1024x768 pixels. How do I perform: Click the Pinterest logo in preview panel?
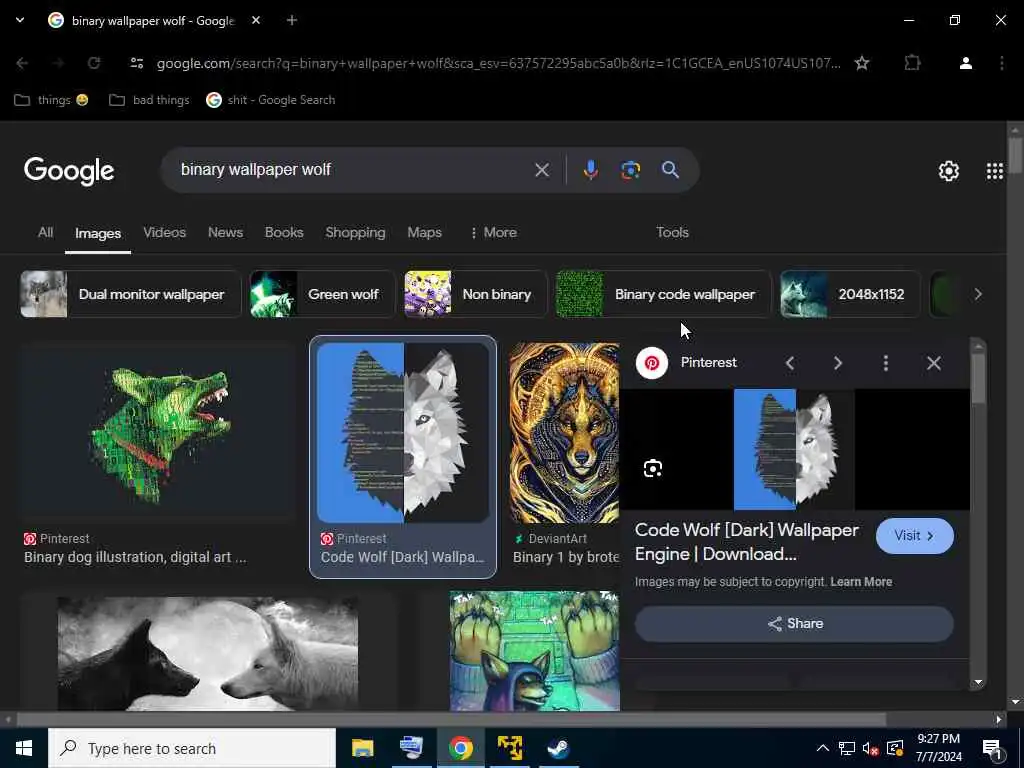652,363
